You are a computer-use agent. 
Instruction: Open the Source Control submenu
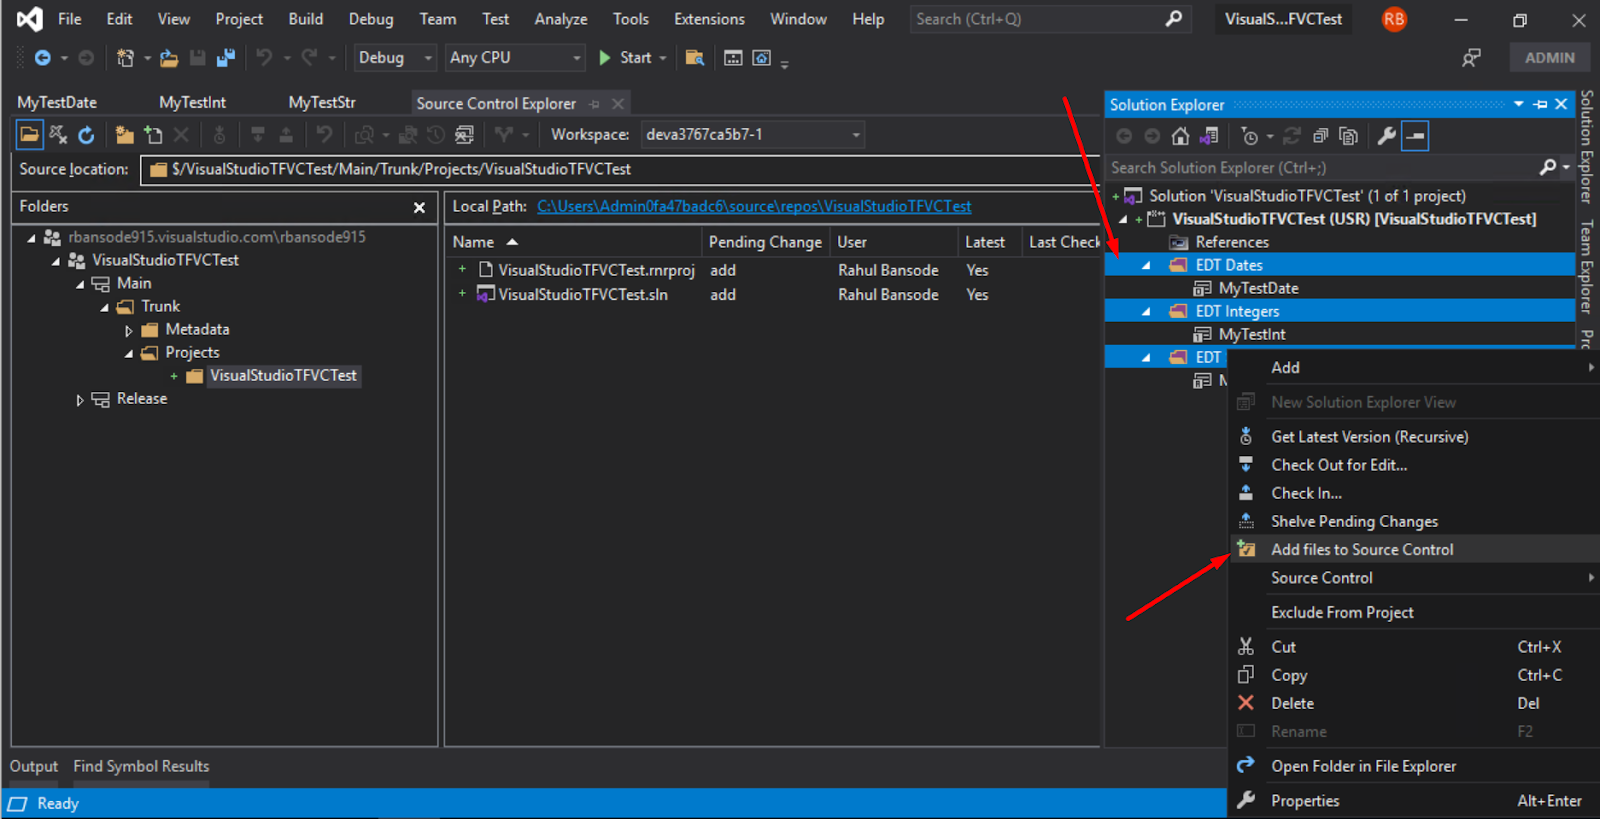tap(1413, 578)
